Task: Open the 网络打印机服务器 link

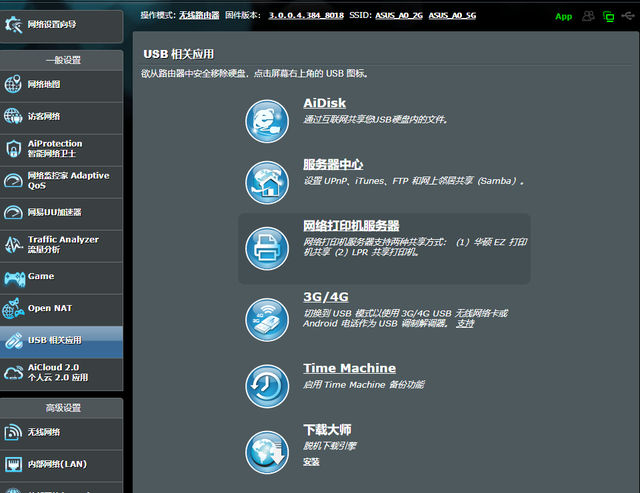Action: coord(351,226)
